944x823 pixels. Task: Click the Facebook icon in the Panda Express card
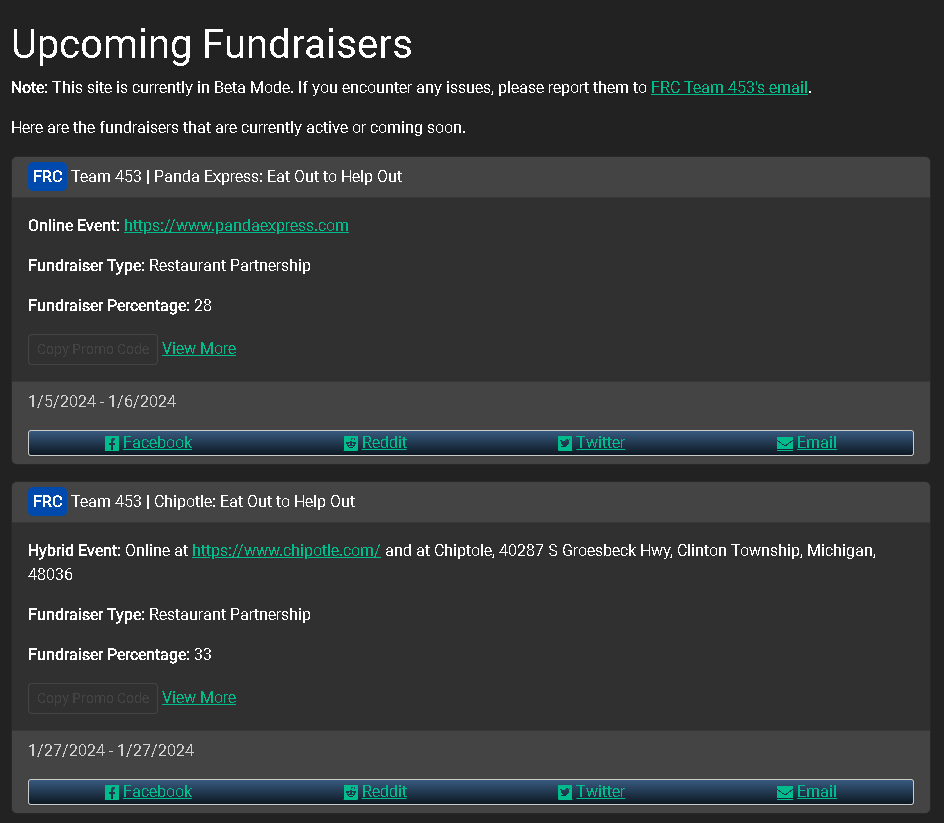111,444
